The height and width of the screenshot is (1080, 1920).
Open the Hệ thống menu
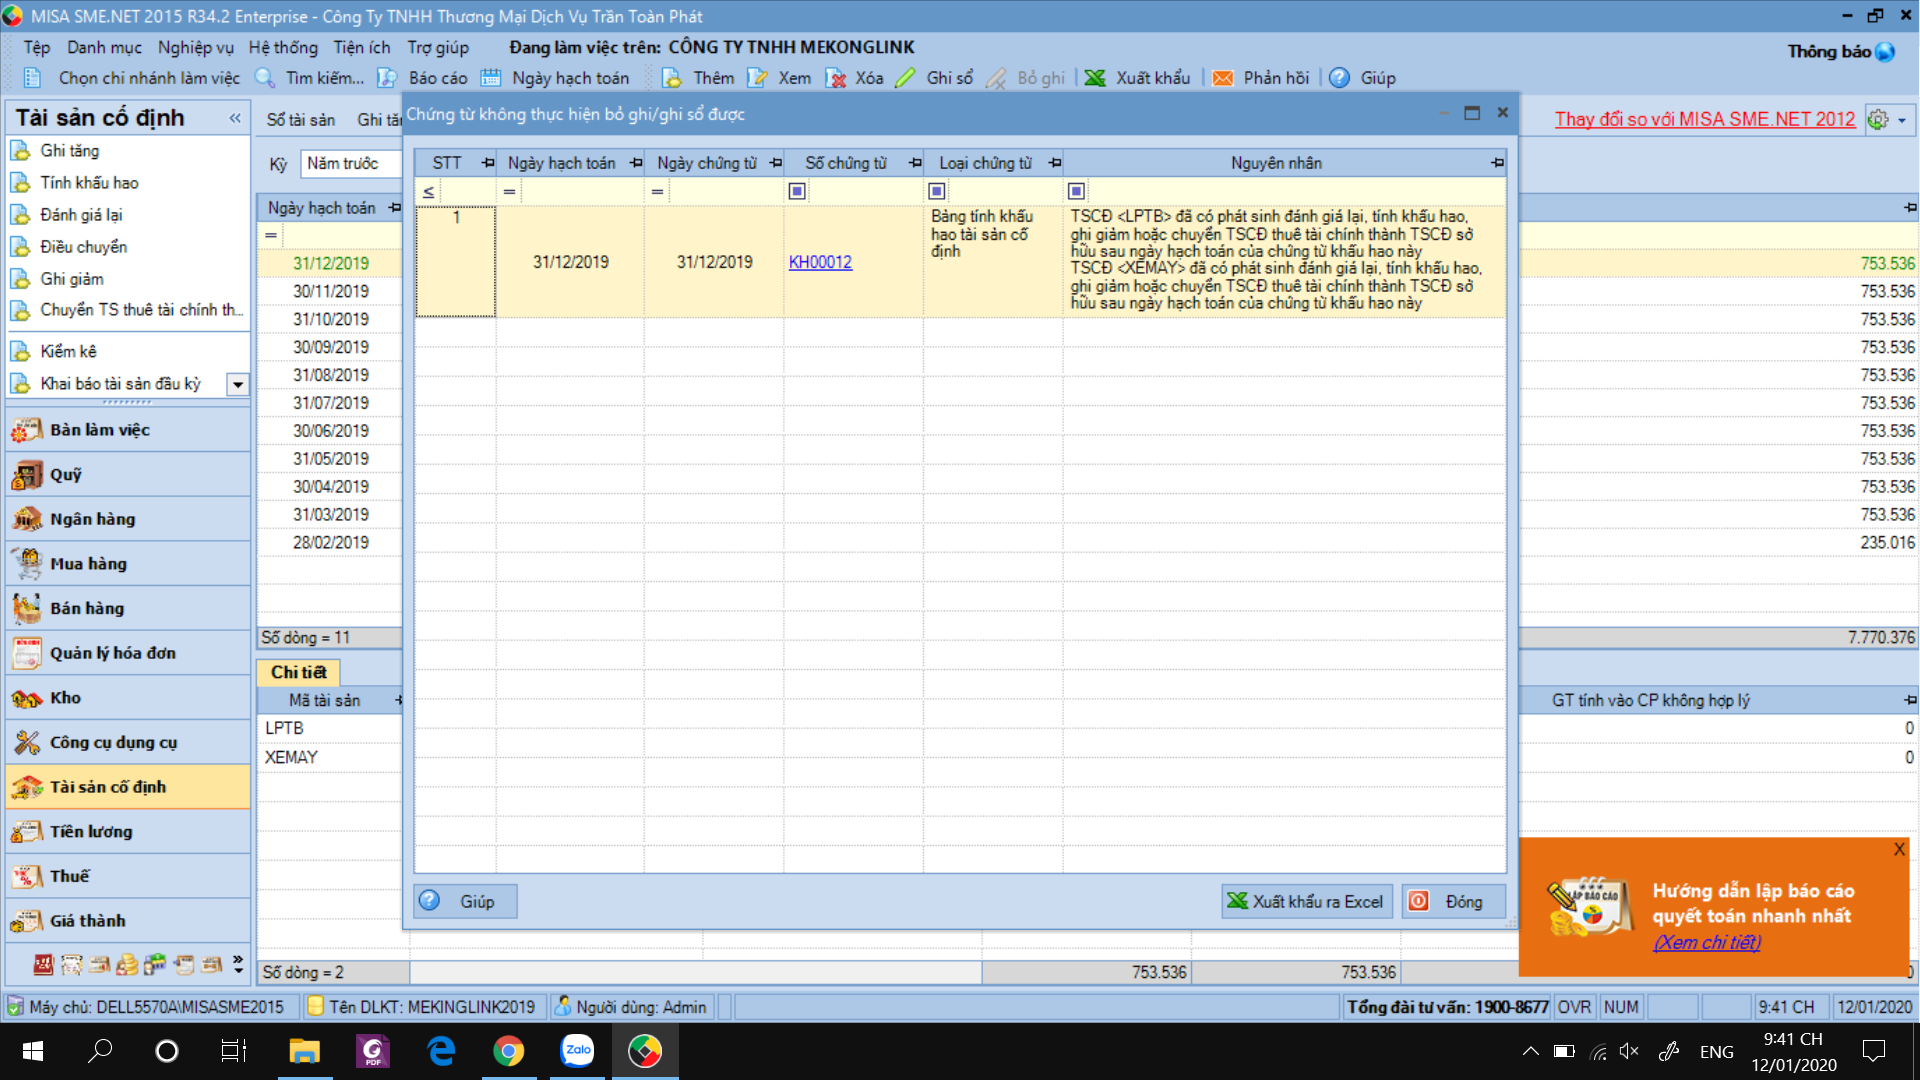point(283,48)
